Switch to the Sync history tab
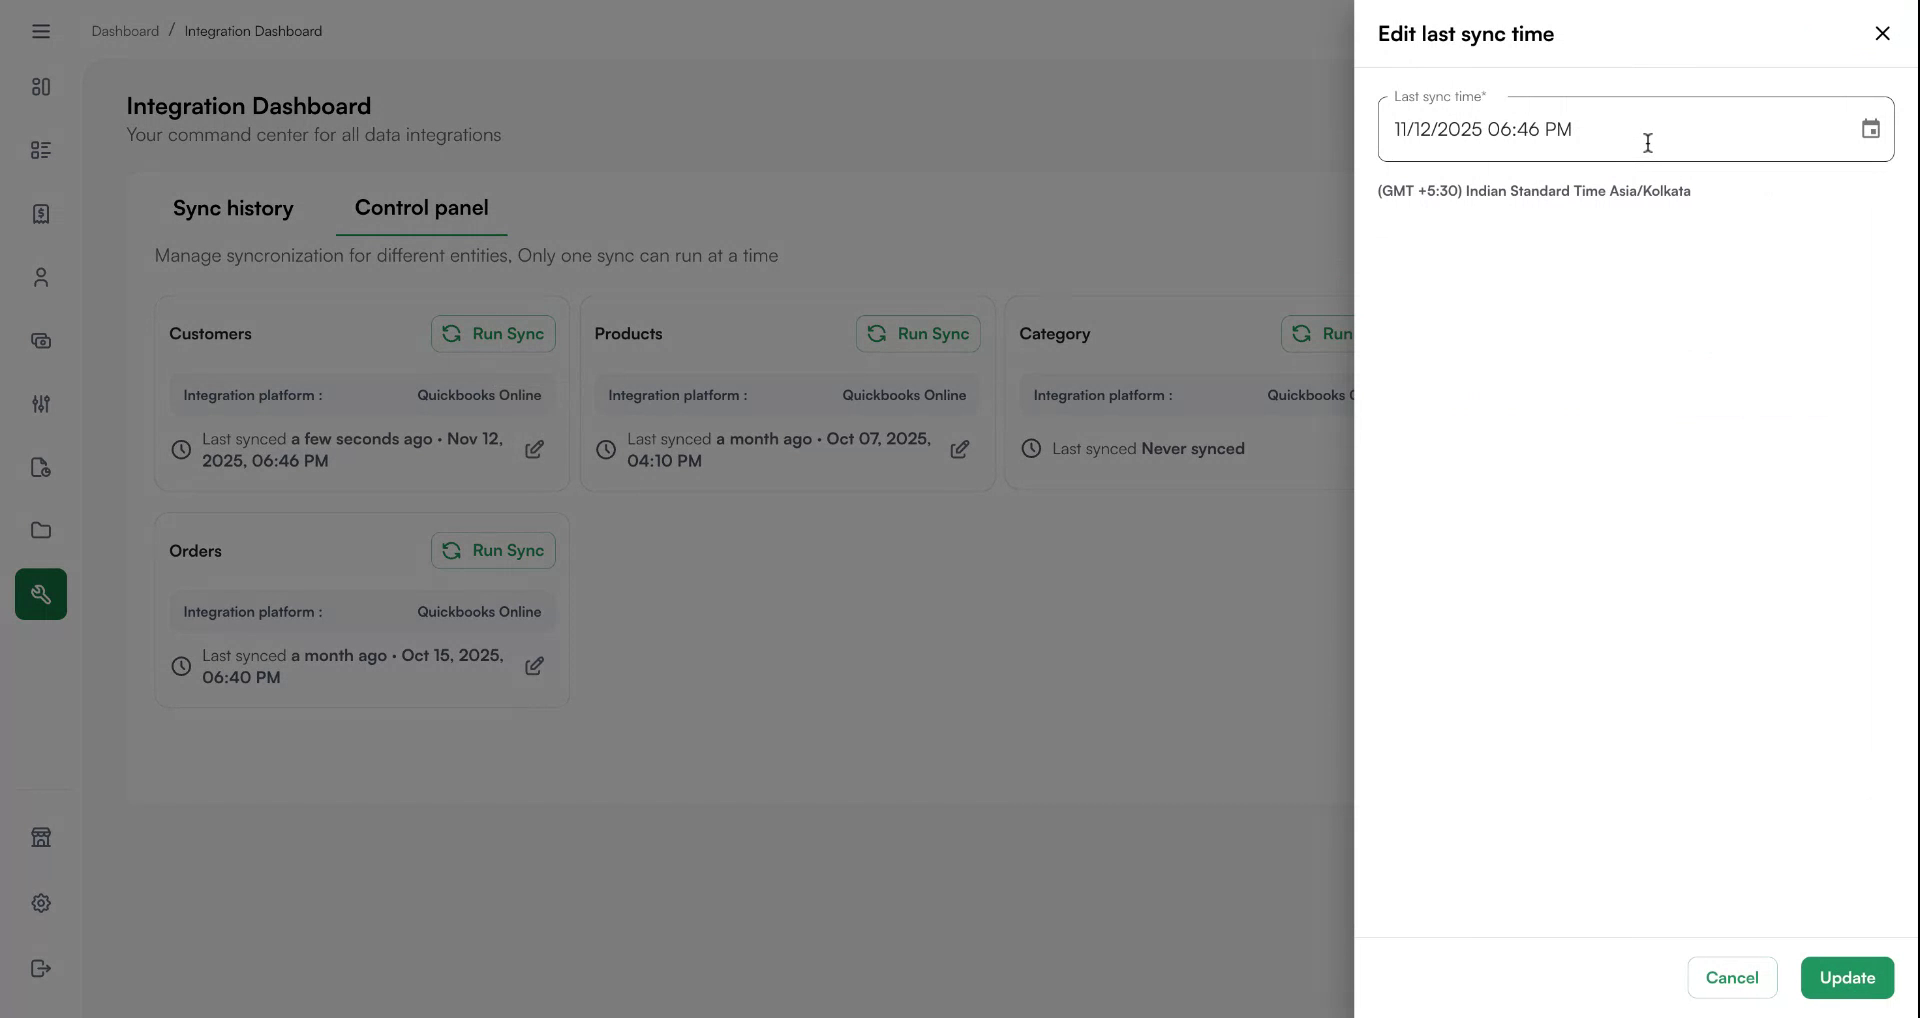The image size is (1920, 1018). click(233, 208)
